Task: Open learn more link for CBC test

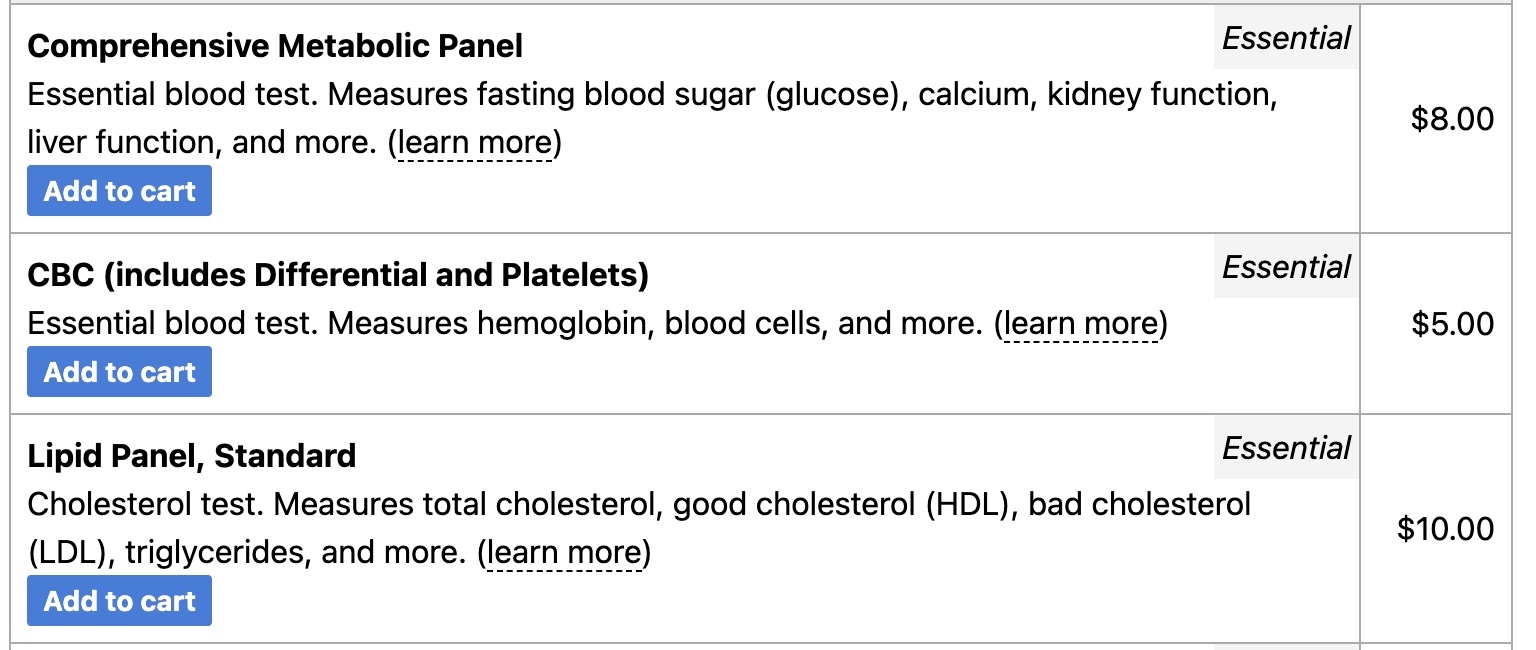Action: point(1081,324)
